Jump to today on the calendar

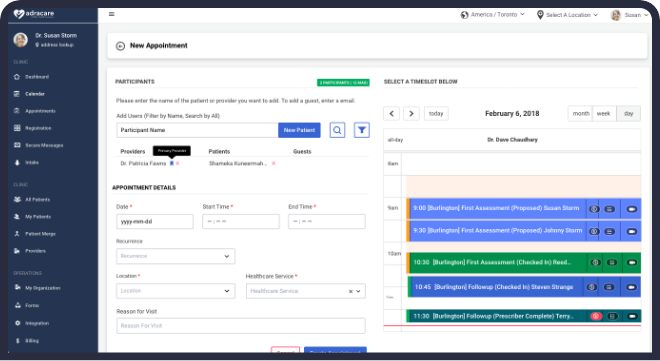click(436, 114)
